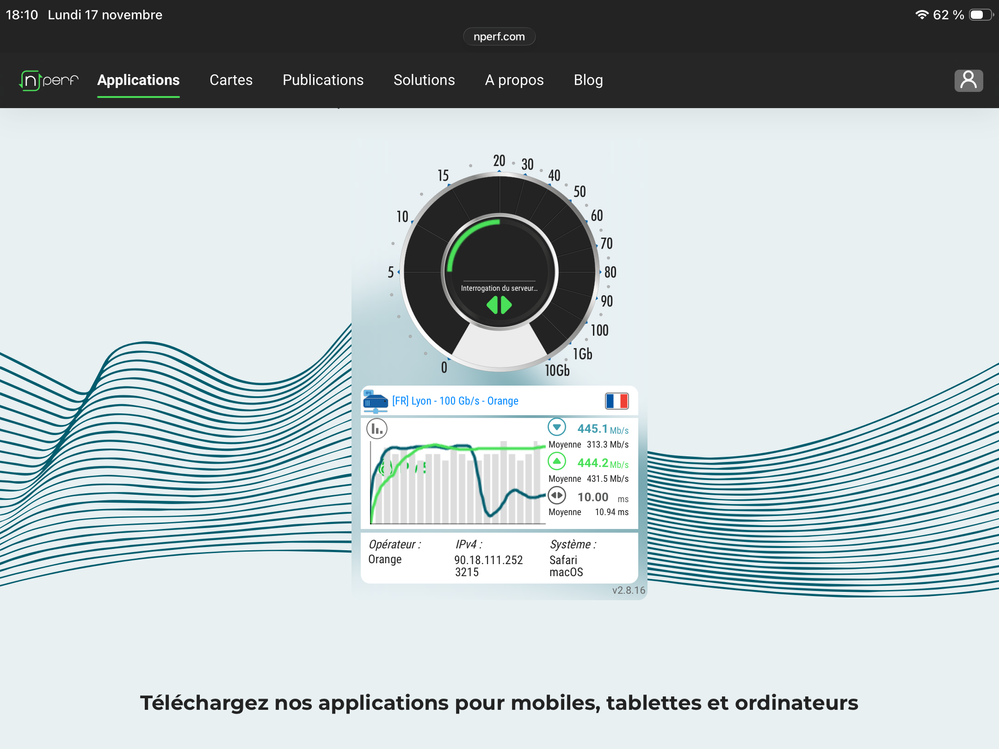Open the Blog link
The width and height of the screenshot is (999, 749).
[x=588, y=80]
